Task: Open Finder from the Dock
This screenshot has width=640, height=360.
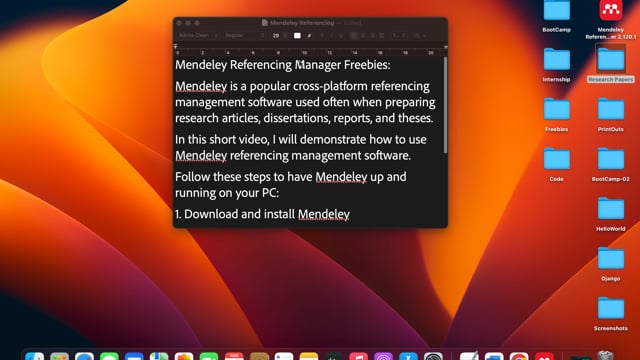Action: click(x=35, y=356)
